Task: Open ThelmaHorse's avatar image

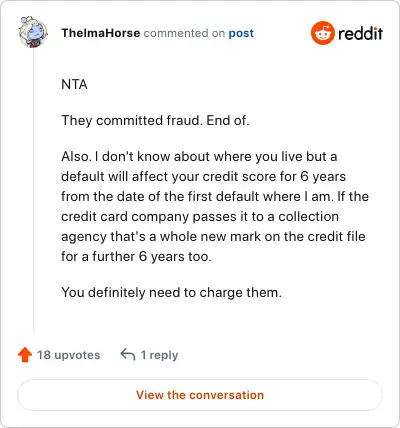Action: pos(33,32)
